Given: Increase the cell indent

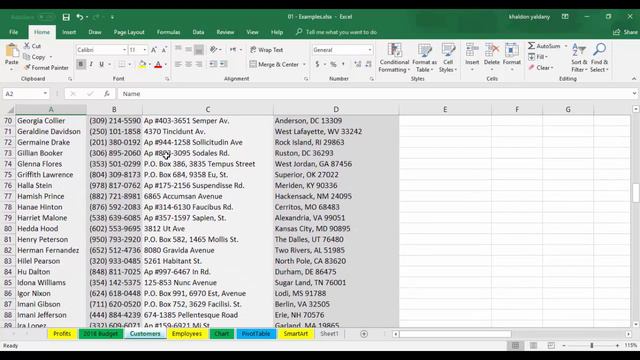Looking at the screenshot, I should tap(224, 64).
